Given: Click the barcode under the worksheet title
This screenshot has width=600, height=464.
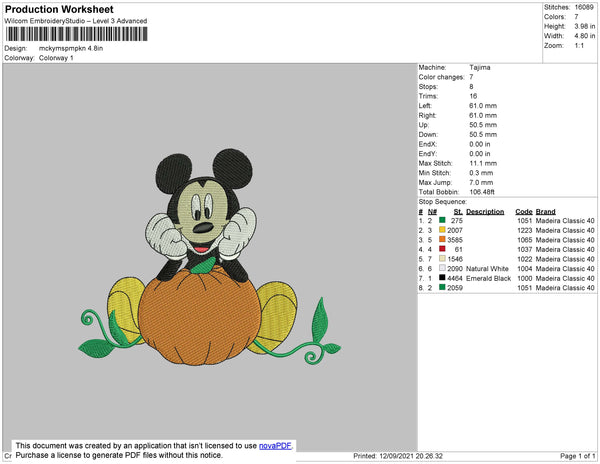Looking at the screenshot, I should point(76,34).
